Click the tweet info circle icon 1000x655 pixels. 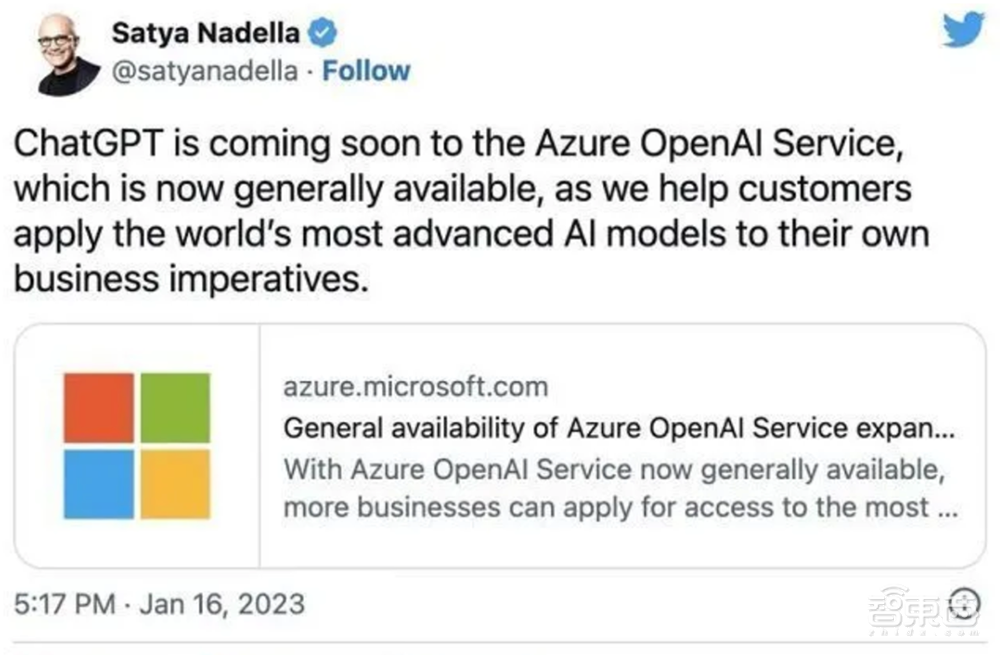966,603
